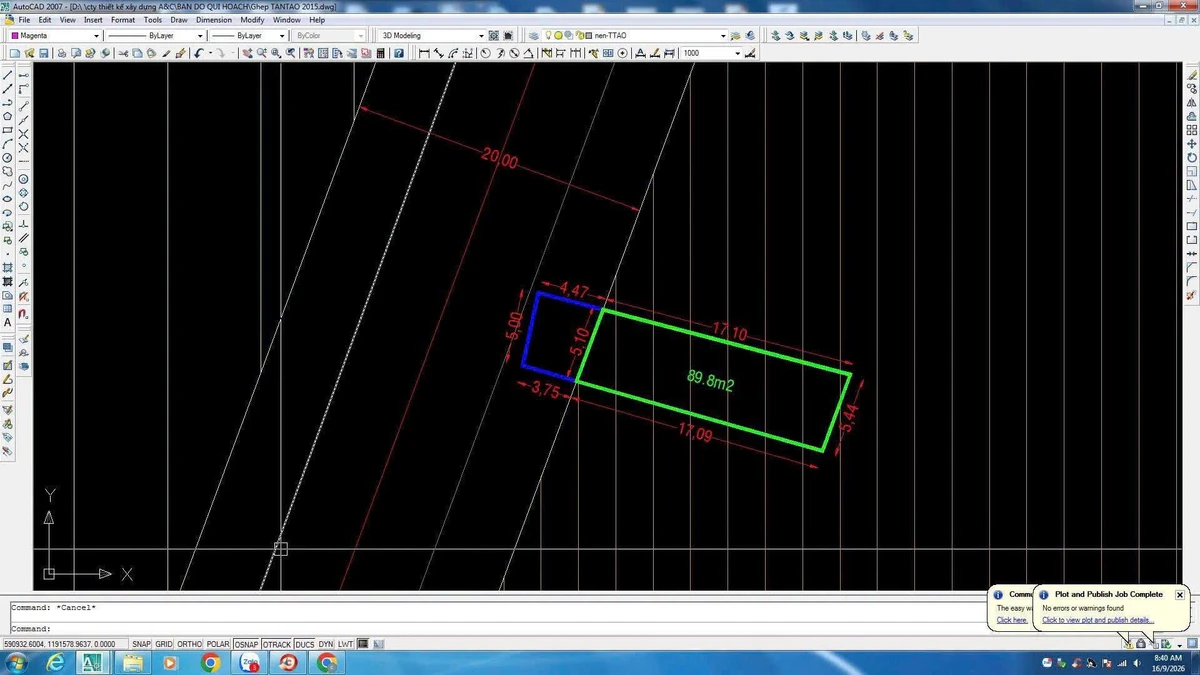This screenshot has width=1200, height=675.
Task: Select the Line tool in Draw toolbar
Action: click(8, 75)
